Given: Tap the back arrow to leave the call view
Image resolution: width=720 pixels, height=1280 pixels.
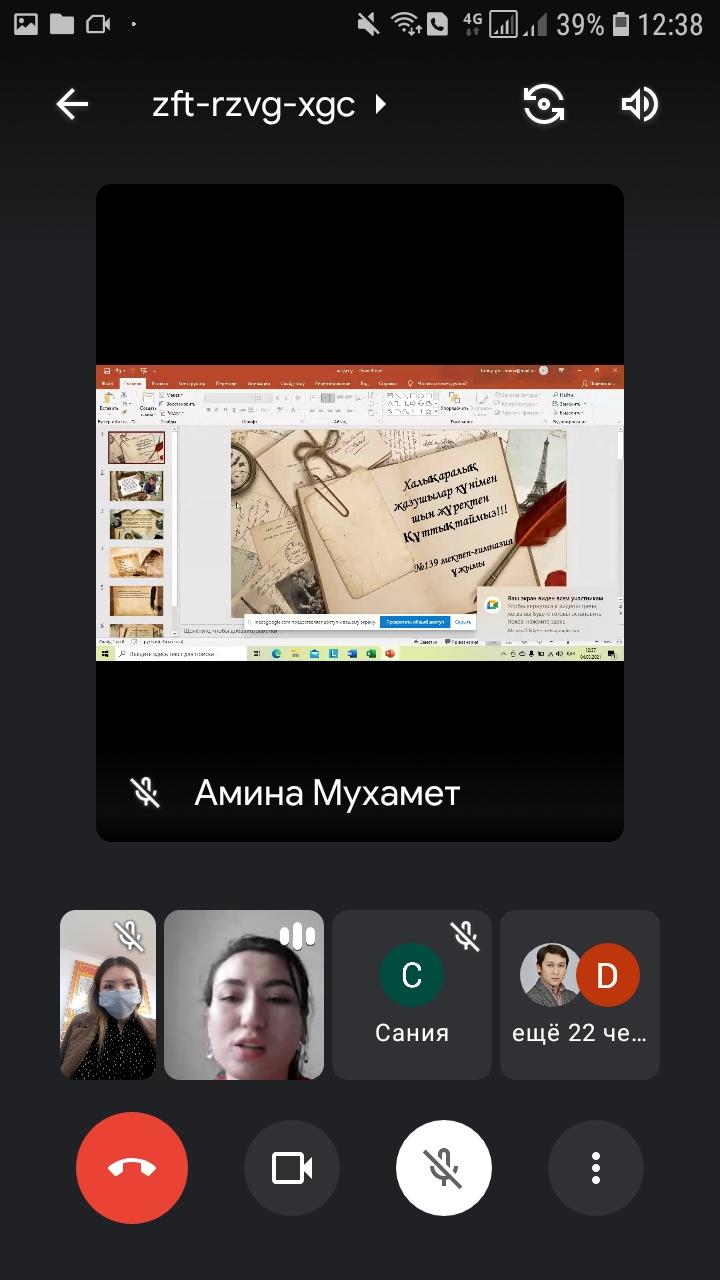Looking at the screenshot, I should (x=72, y=104).
